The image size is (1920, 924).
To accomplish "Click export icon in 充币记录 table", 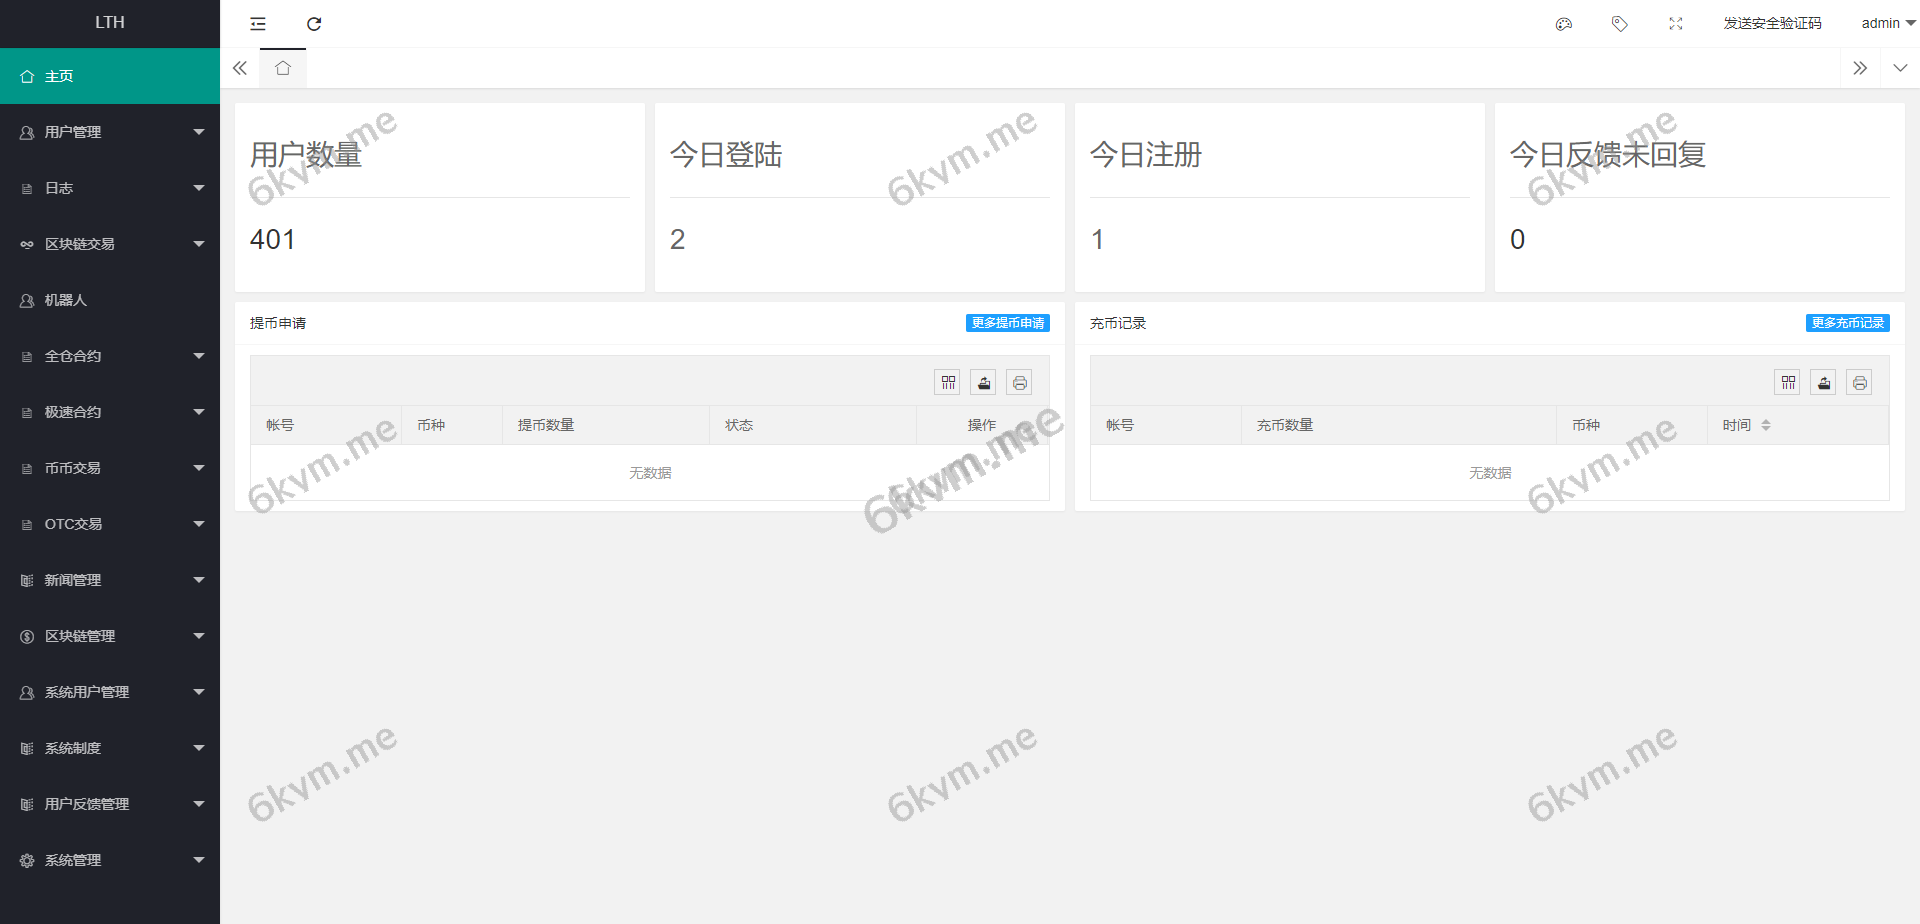I will pyautogui.click(x=1824, y=383).
